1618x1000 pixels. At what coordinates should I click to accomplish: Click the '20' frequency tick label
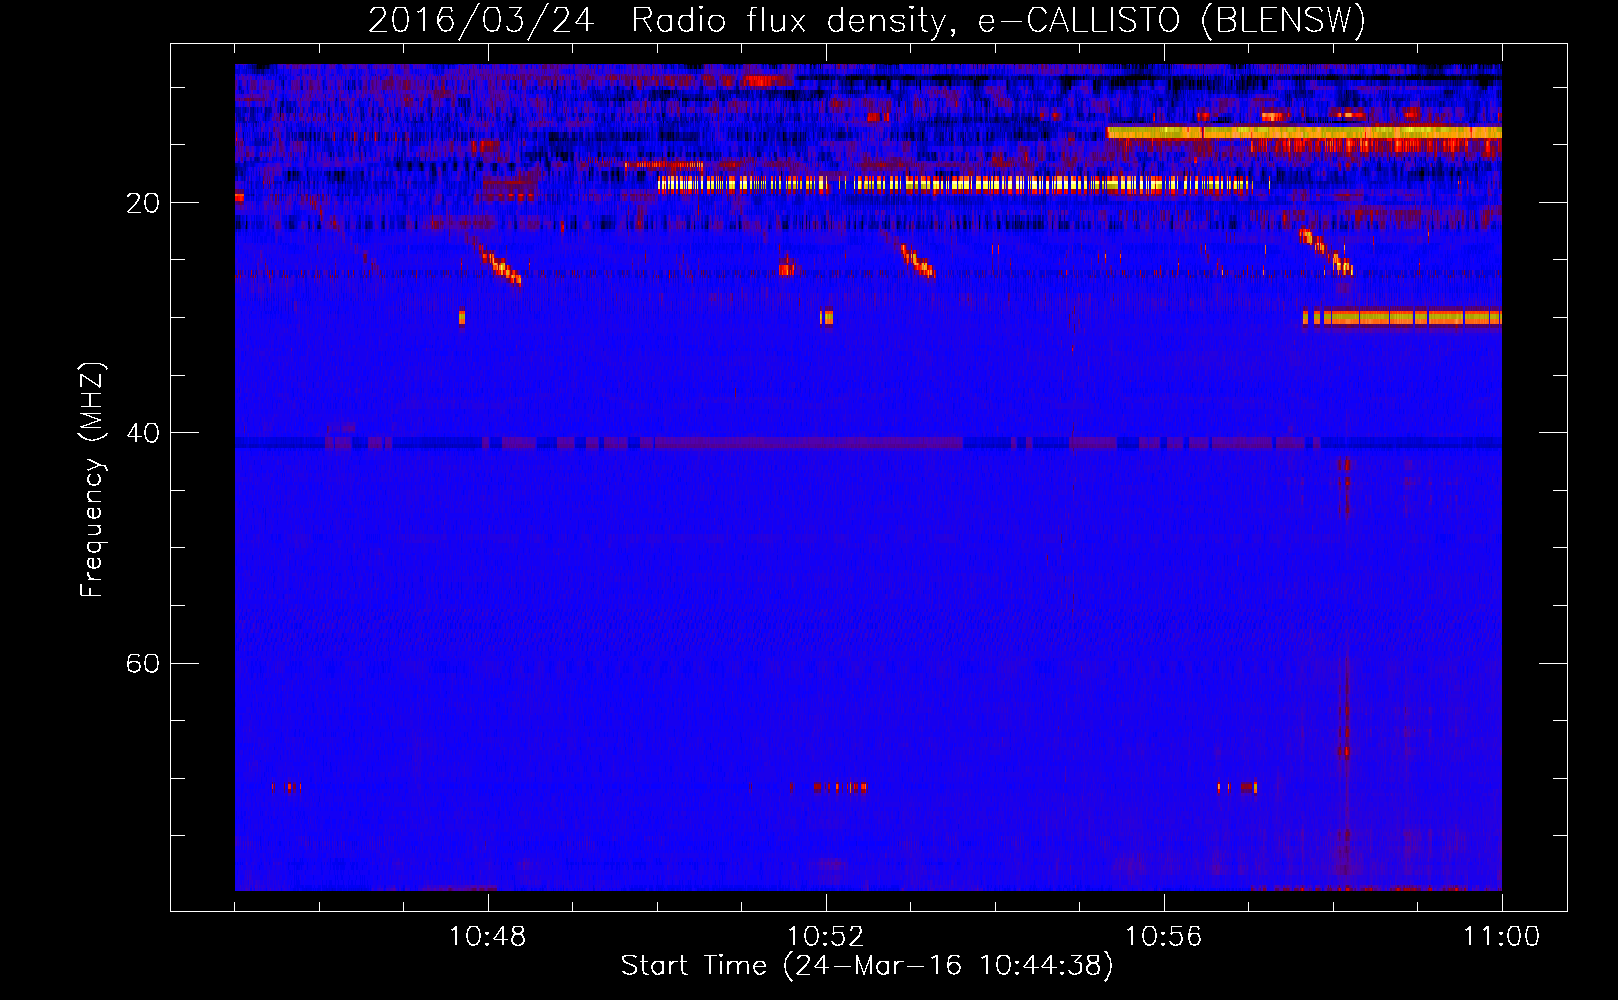tap(143, 204)
